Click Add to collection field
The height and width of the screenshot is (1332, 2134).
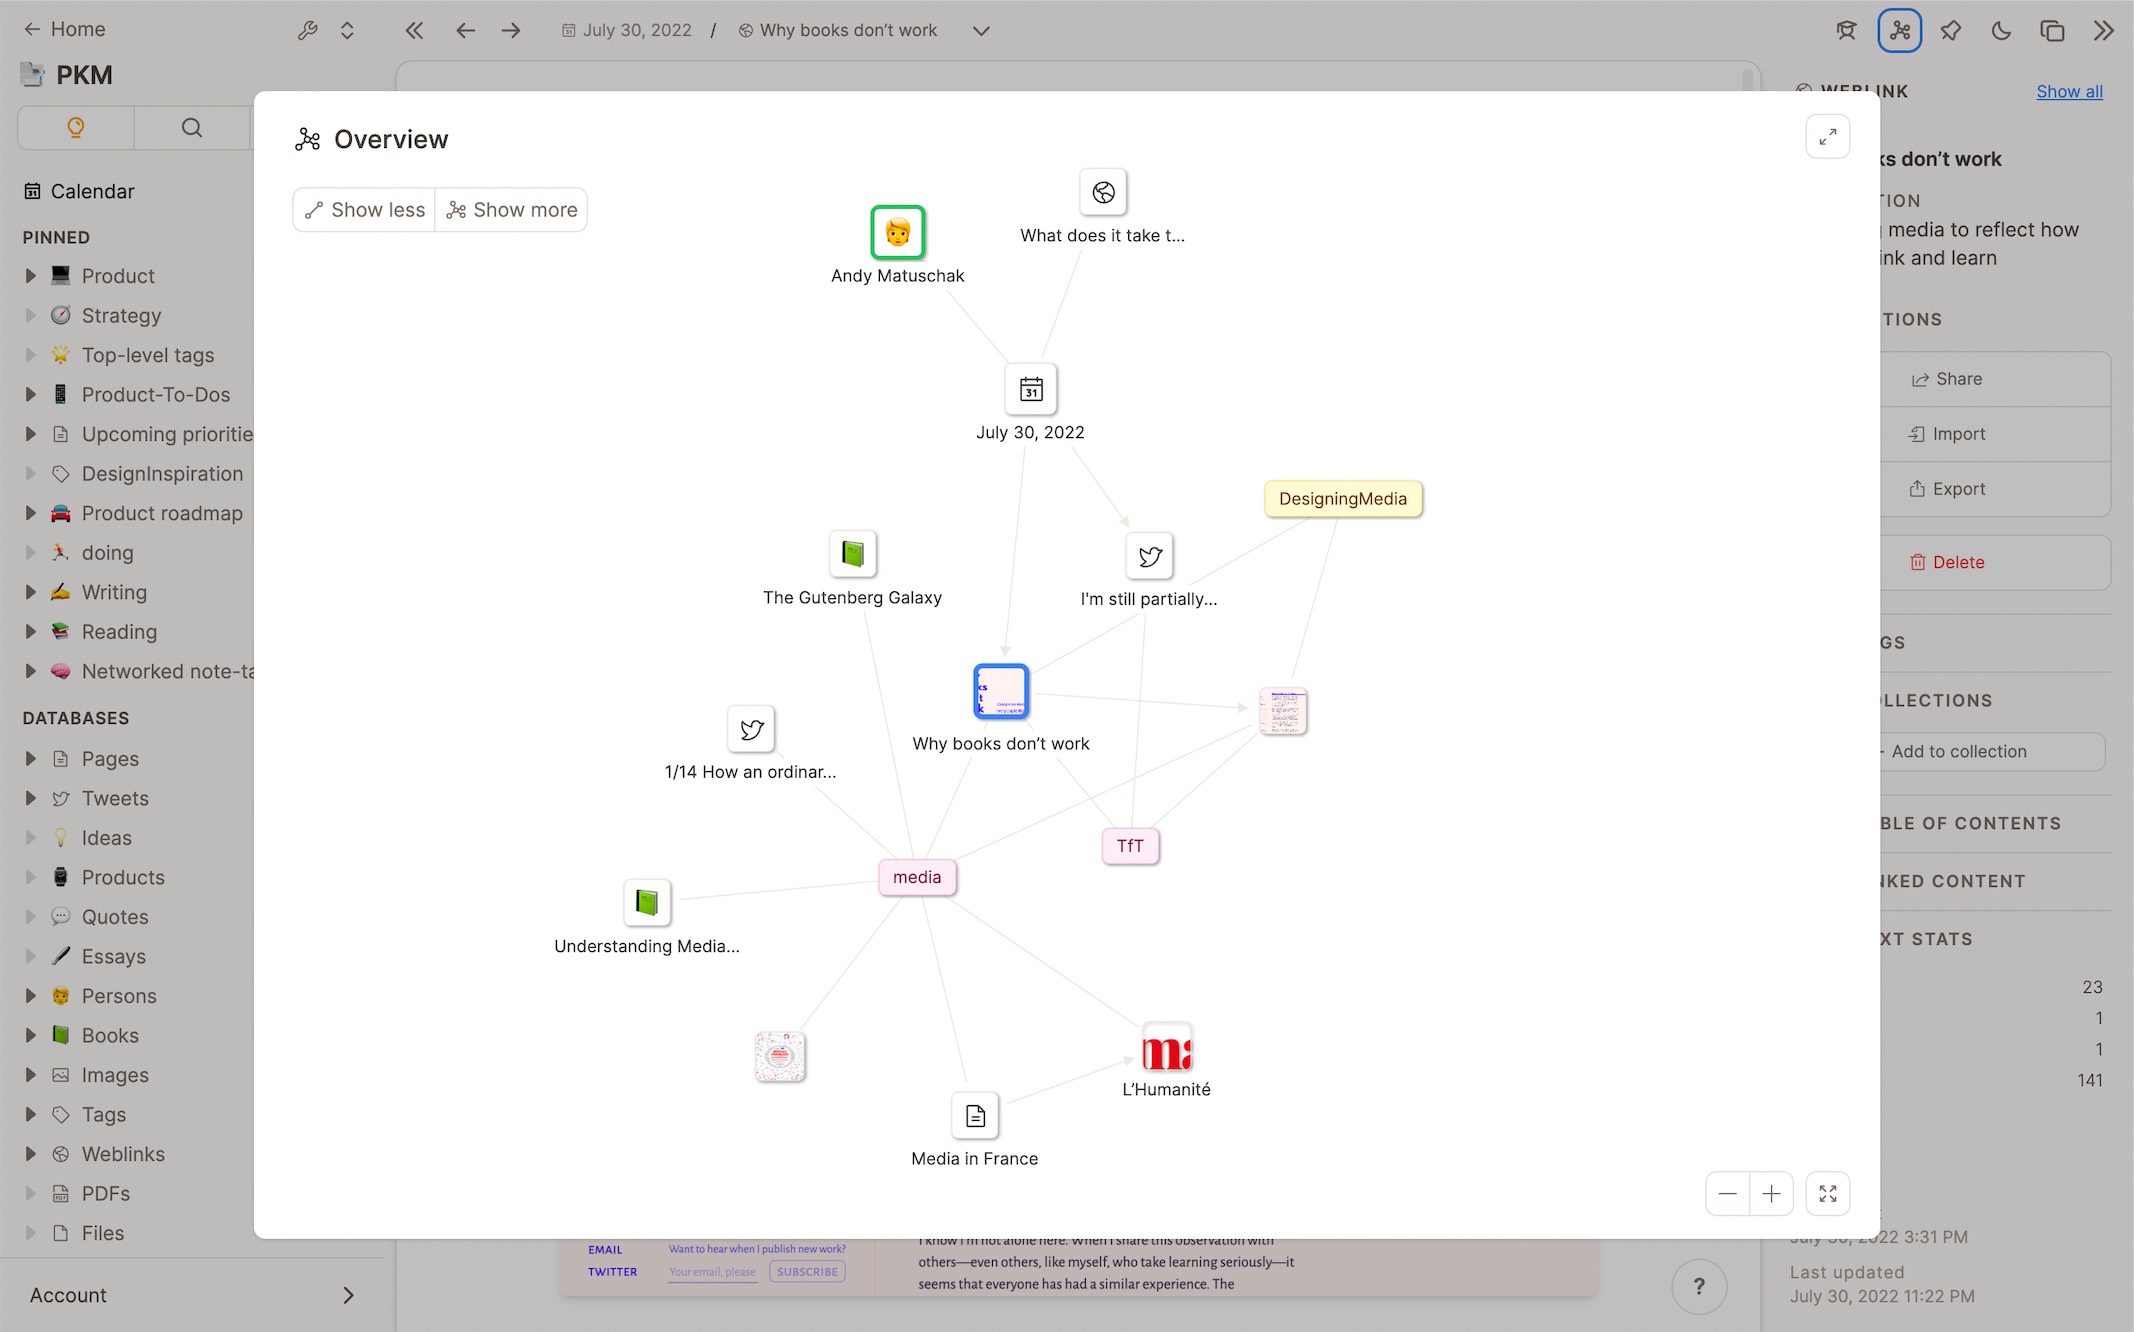1992,751
